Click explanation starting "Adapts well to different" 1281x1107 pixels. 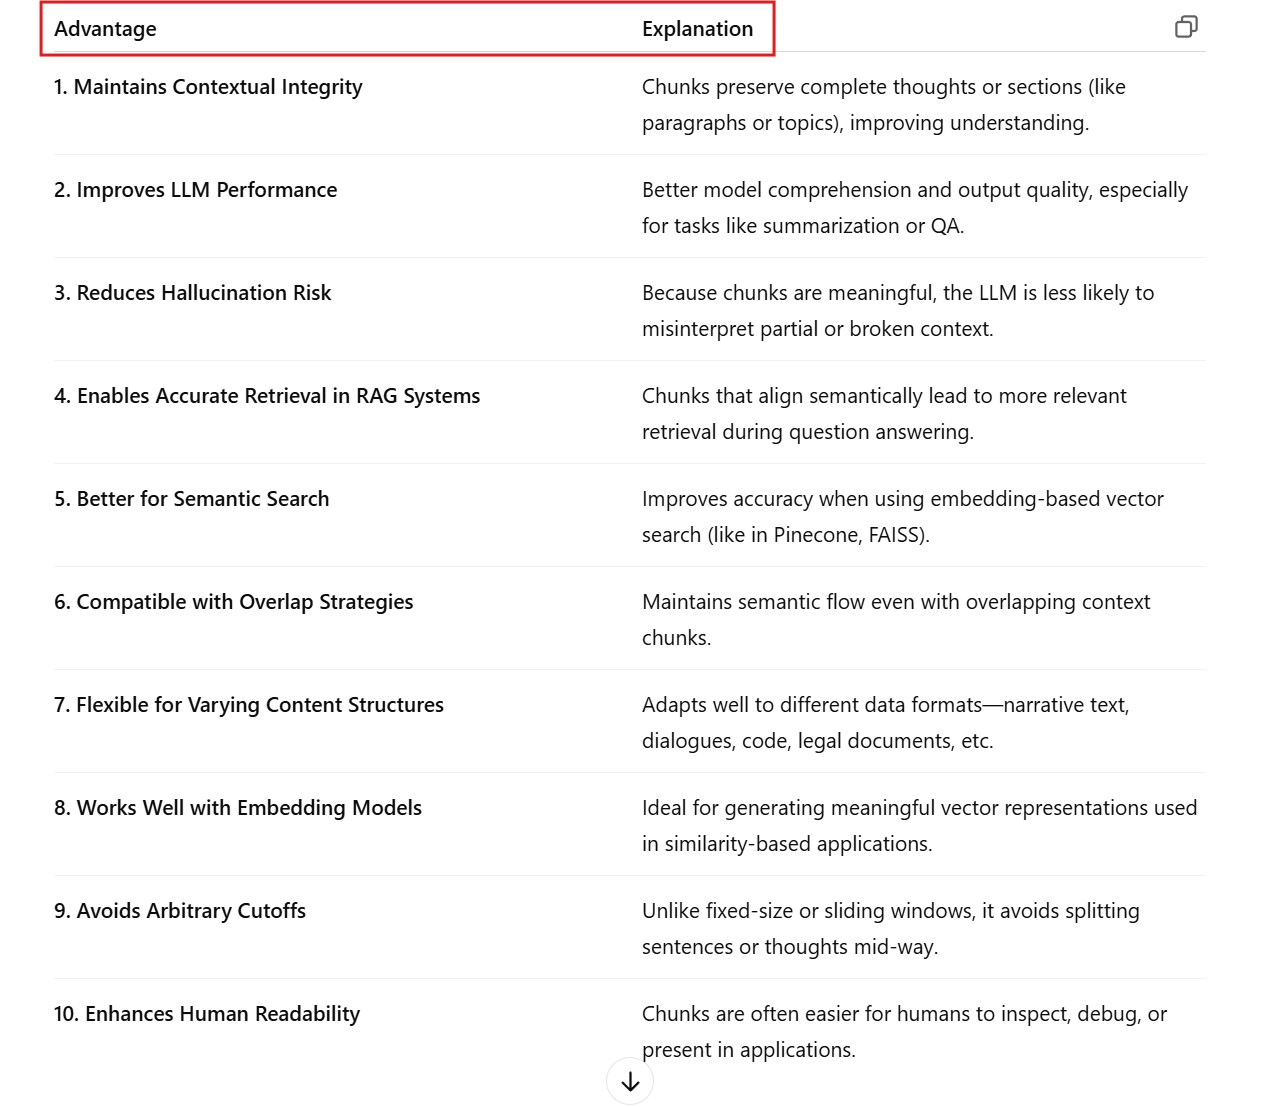[x=885, y=723]
